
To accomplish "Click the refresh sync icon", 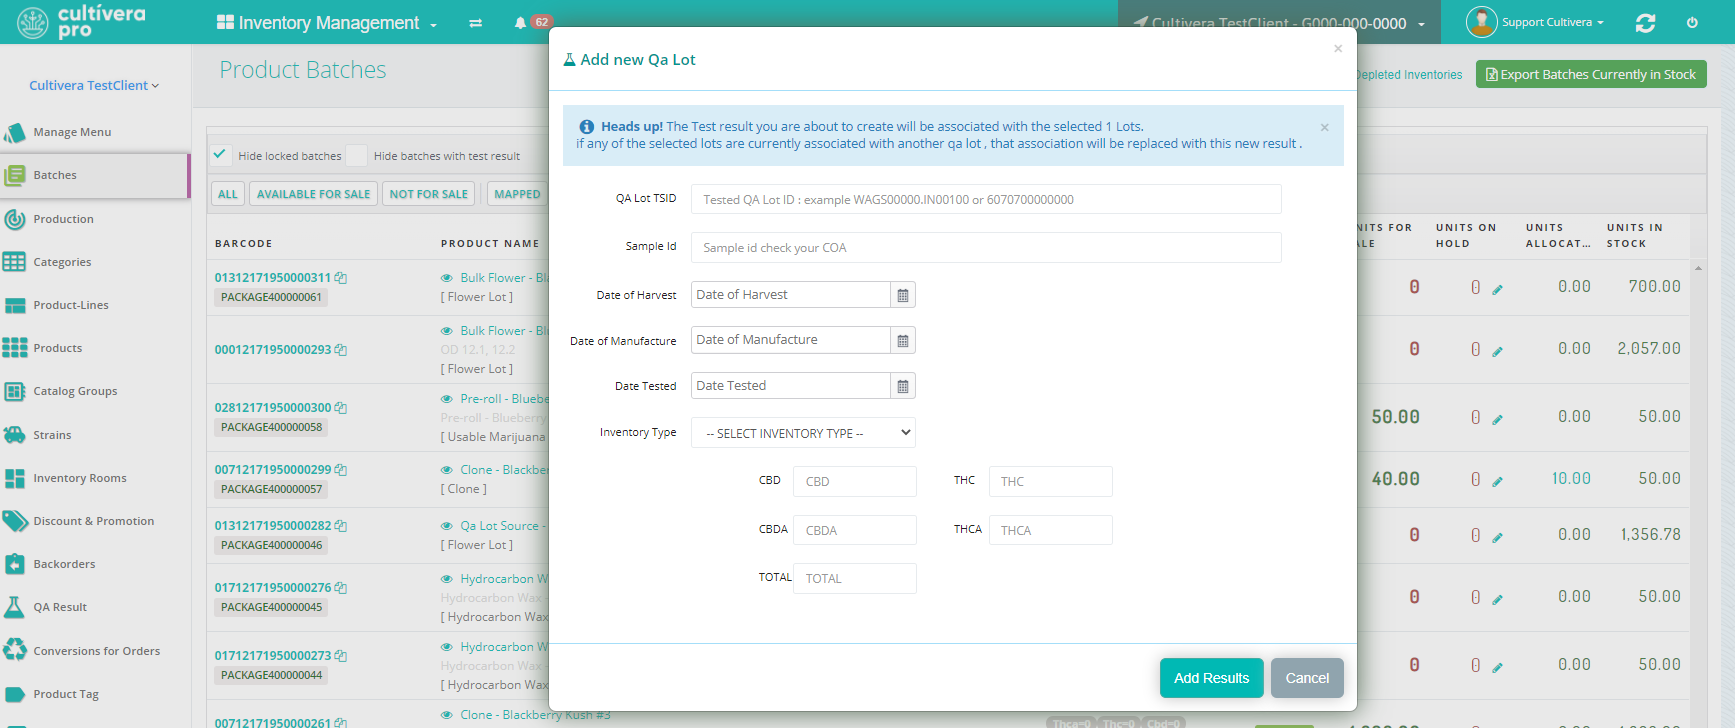I will point(1645,23).
